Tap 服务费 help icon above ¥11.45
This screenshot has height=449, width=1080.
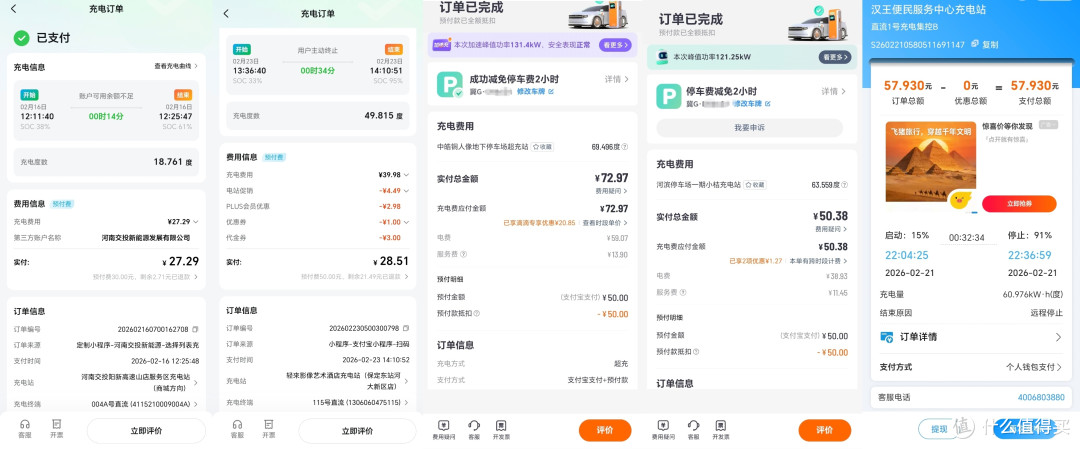coord(682,293)
